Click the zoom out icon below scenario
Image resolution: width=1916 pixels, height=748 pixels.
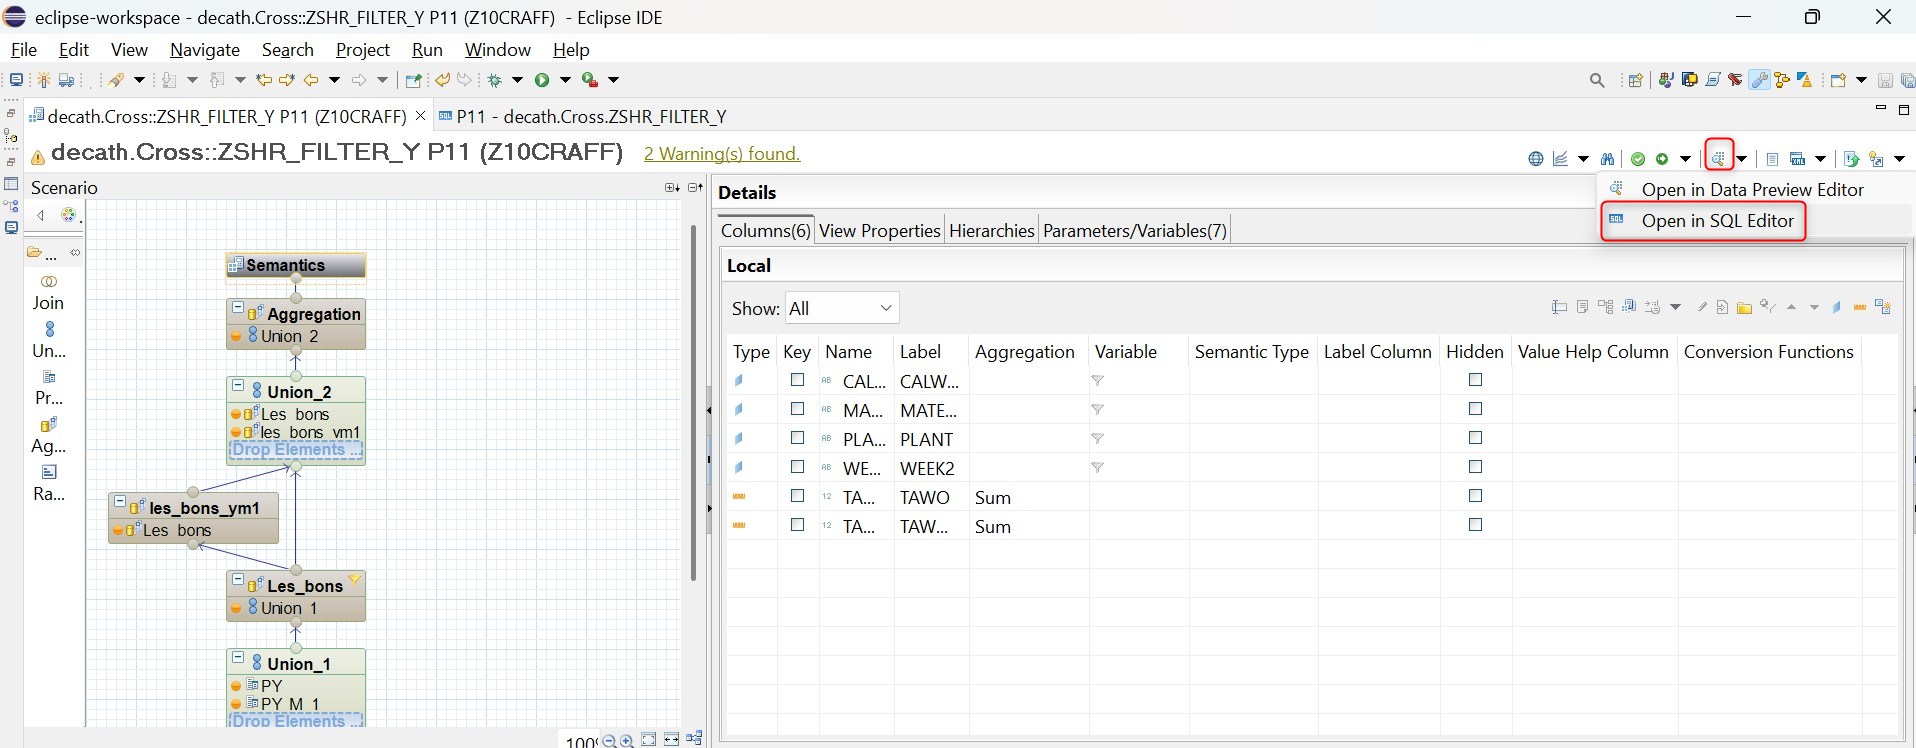(609, 741)
